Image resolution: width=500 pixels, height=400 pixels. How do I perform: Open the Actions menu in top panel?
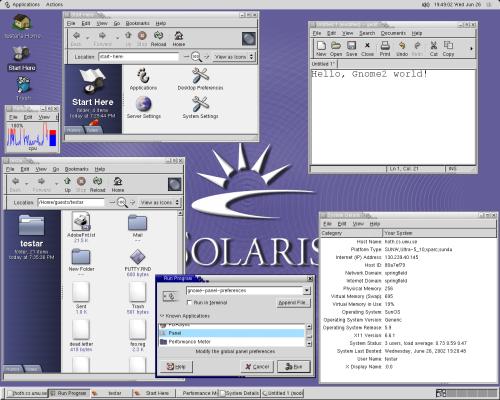tap(54, 4)
